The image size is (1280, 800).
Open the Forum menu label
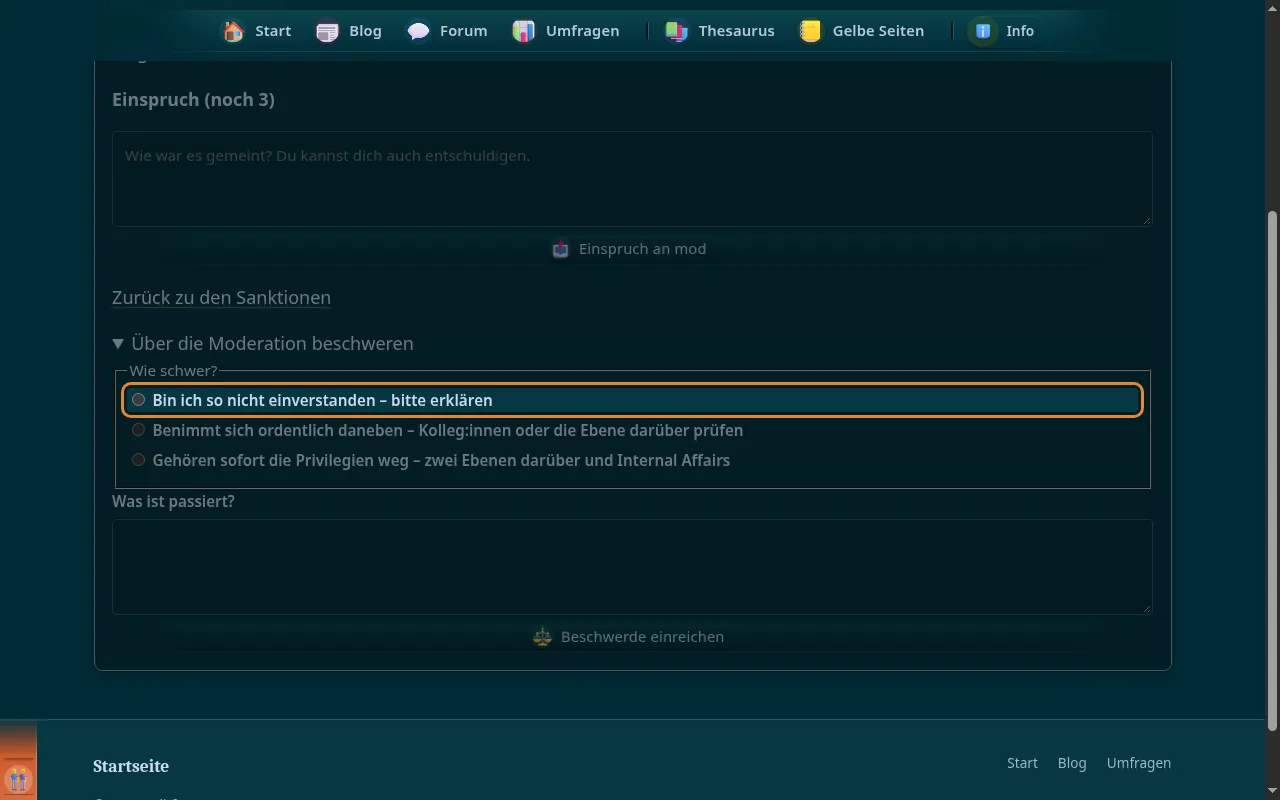click(x=464, y=31)
